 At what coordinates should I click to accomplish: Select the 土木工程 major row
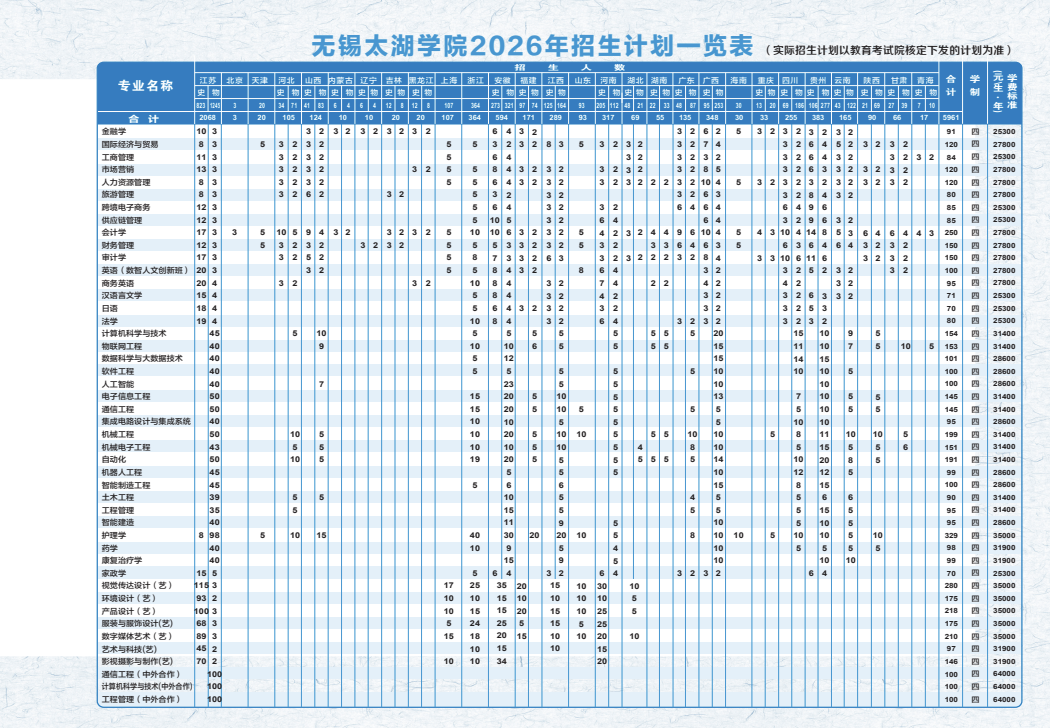(x=560, y=498)
